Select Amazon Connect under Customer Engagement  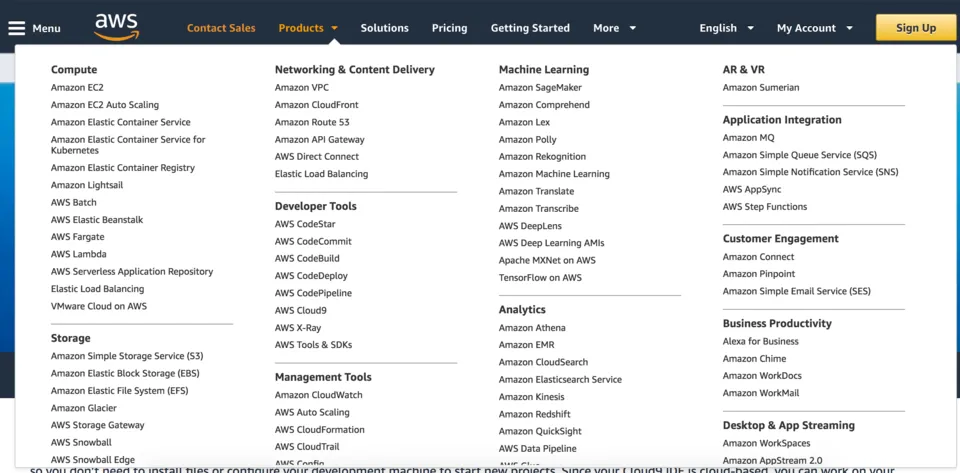[x=758, y=256]
